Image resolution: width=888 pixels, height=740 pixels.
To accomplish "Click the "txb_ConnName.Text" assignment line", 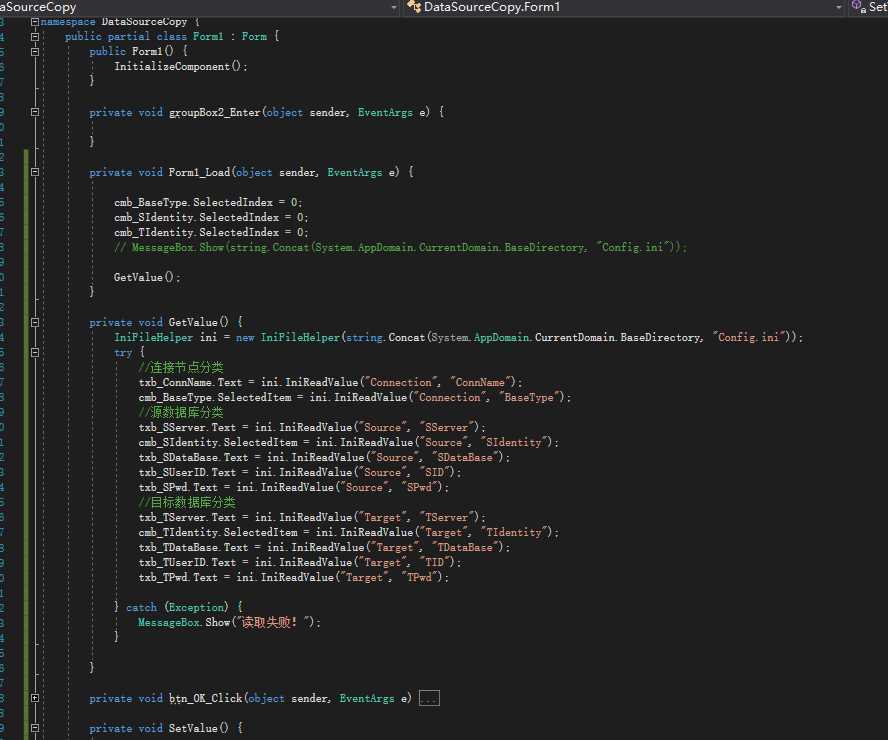I will (x=330, y=382).
